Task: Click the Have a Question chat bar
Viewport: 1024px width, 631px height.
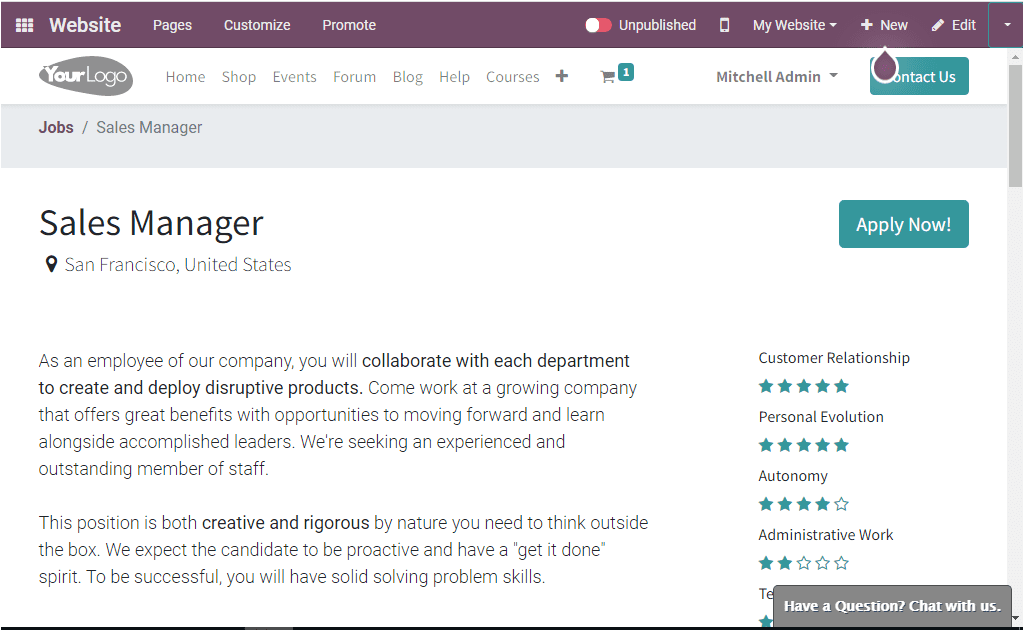Action: click(x=892, y=606)
